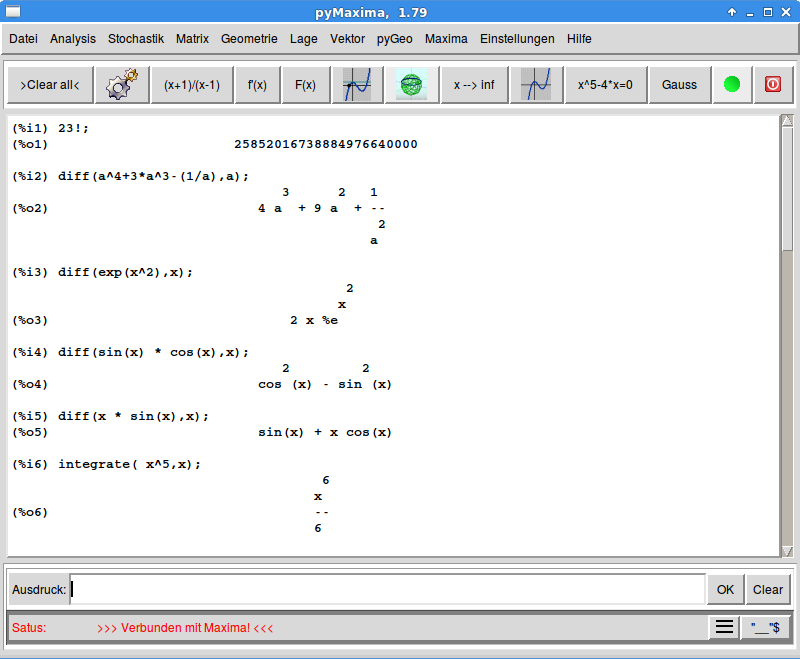Open the blue function plot icon
800x659 pixels.
click(357, 85)
